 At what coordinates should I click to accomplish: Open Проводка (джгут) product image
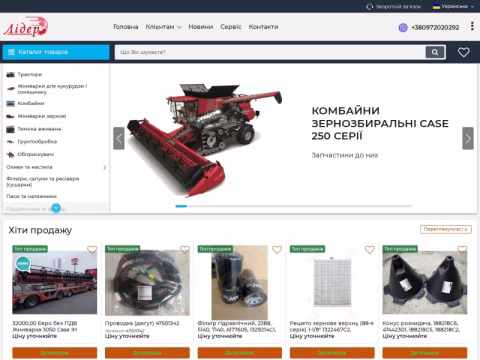coord(147,283)
